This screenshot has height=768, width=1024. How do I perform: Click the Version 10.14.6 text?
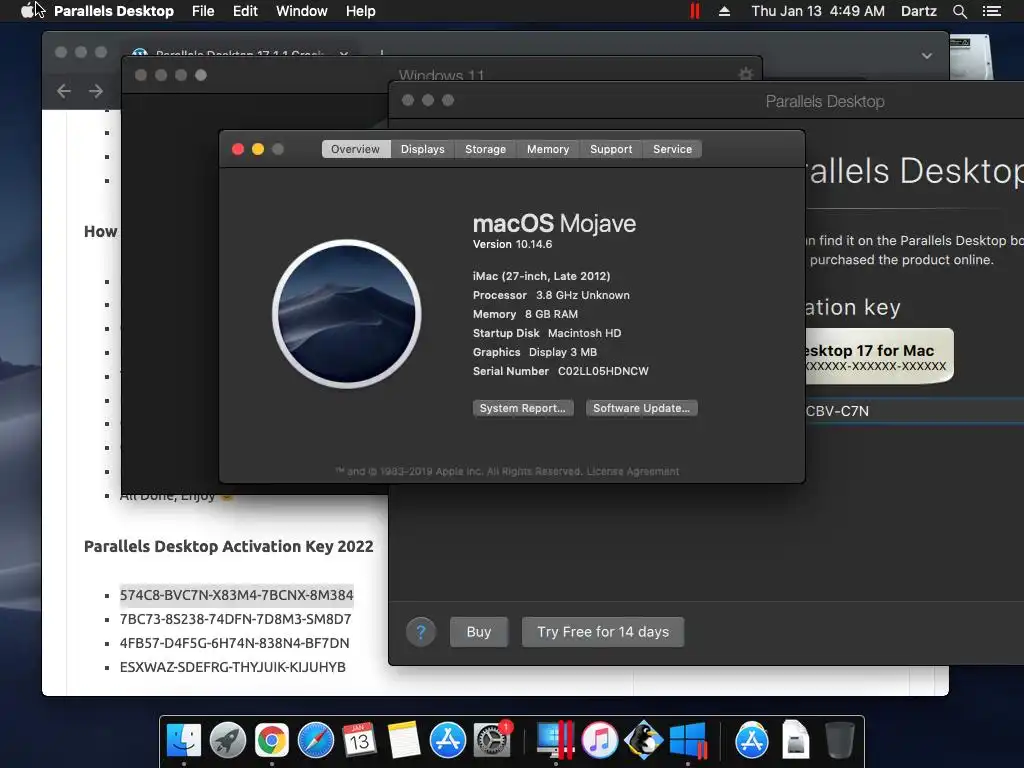(x=513, y=244)
